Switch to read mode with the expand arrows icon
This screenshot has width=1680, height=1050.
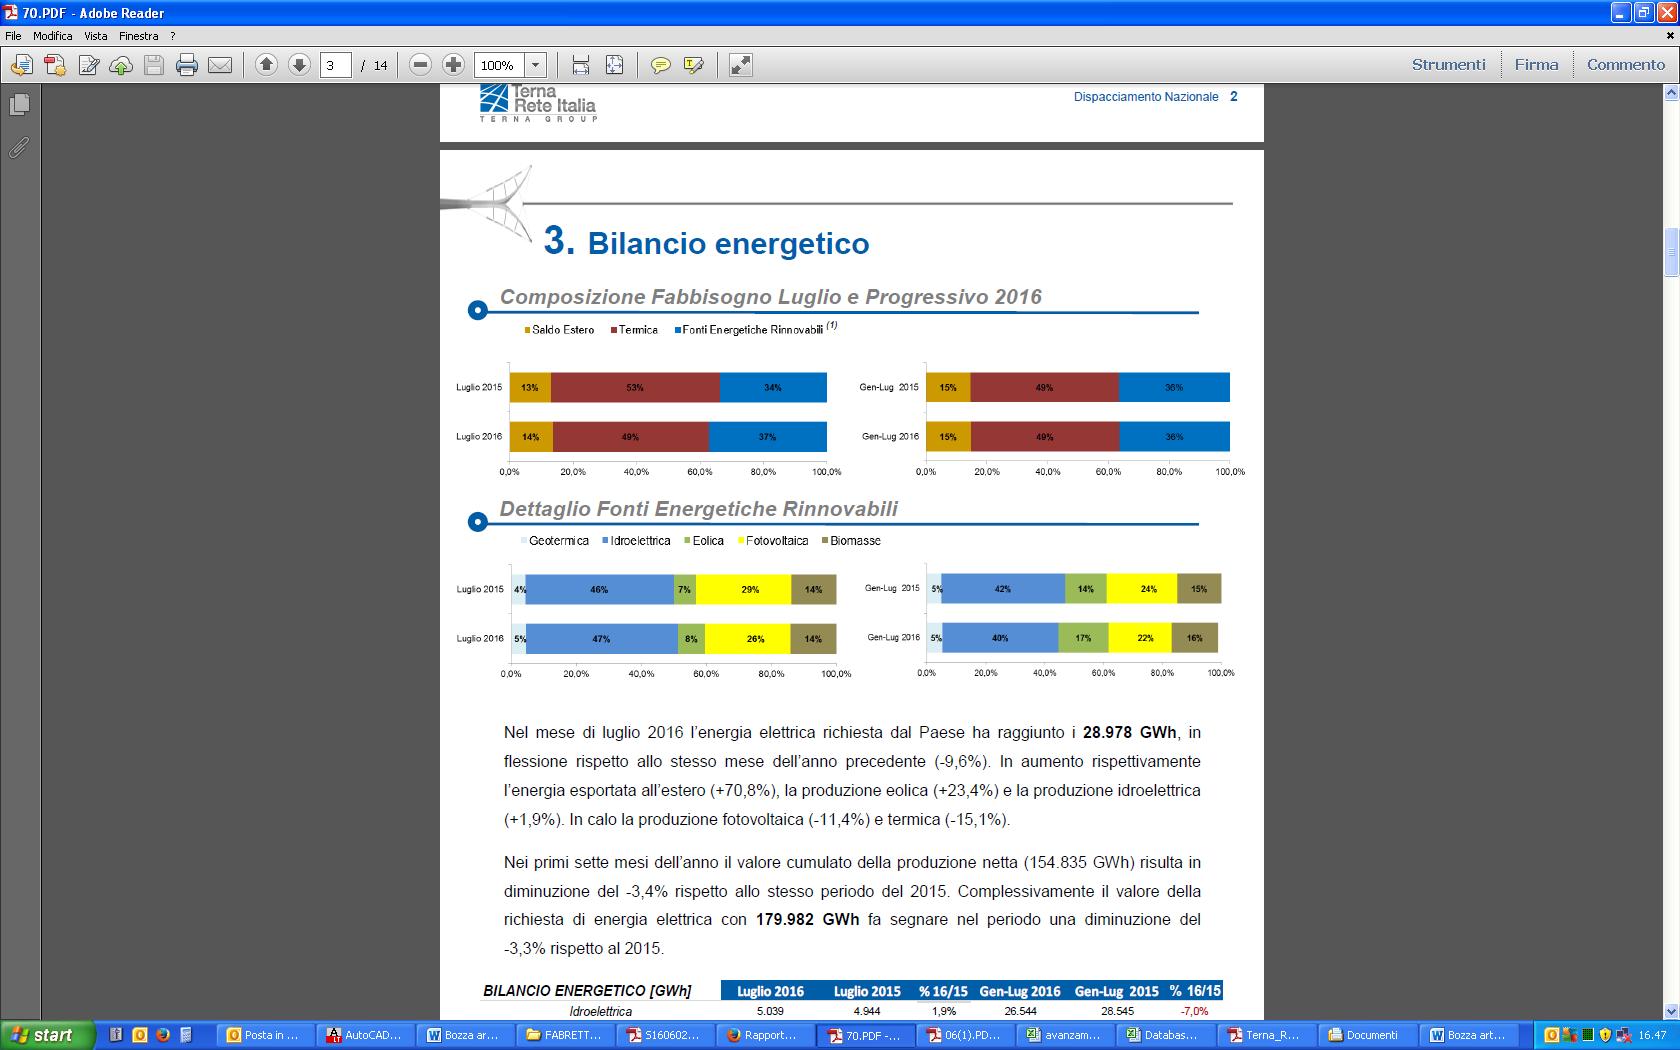pos(740,65)
